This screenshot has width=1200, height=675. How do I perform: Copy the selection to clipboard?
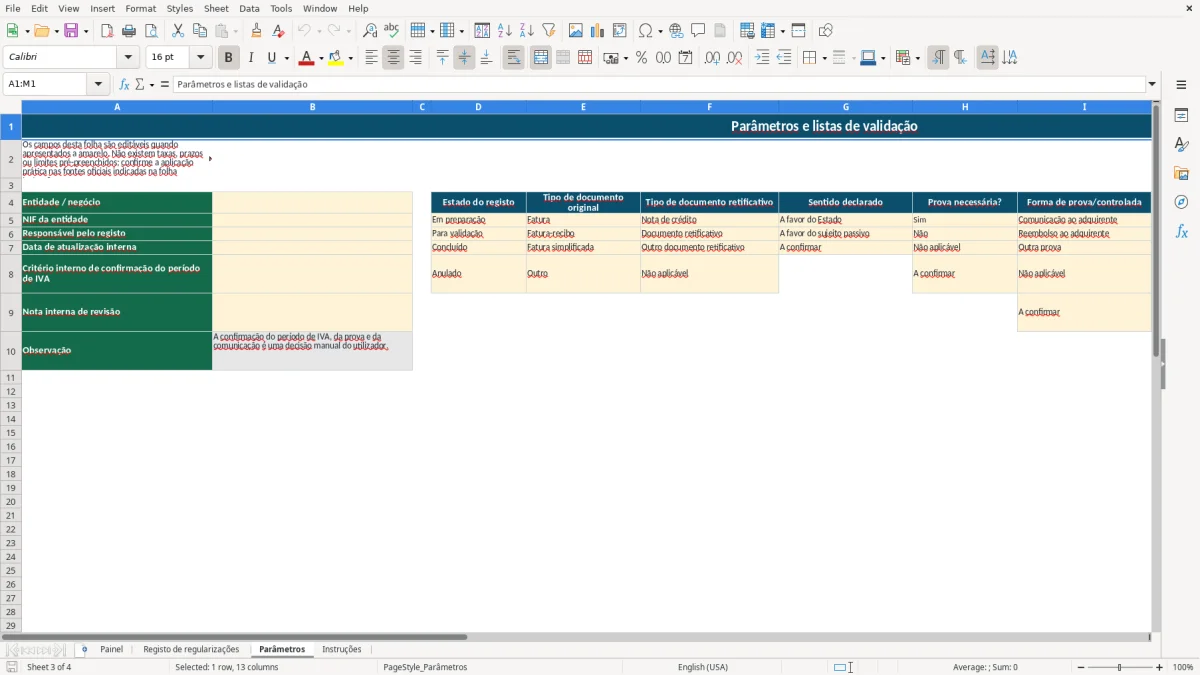click(200, 31)
